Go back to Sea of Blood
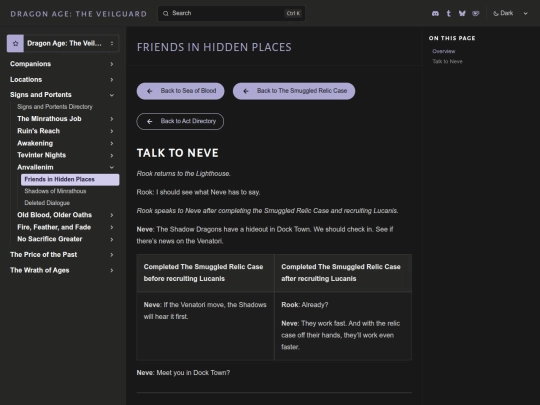The width and height of the screenshot is (540, 405). click(180, 91)
